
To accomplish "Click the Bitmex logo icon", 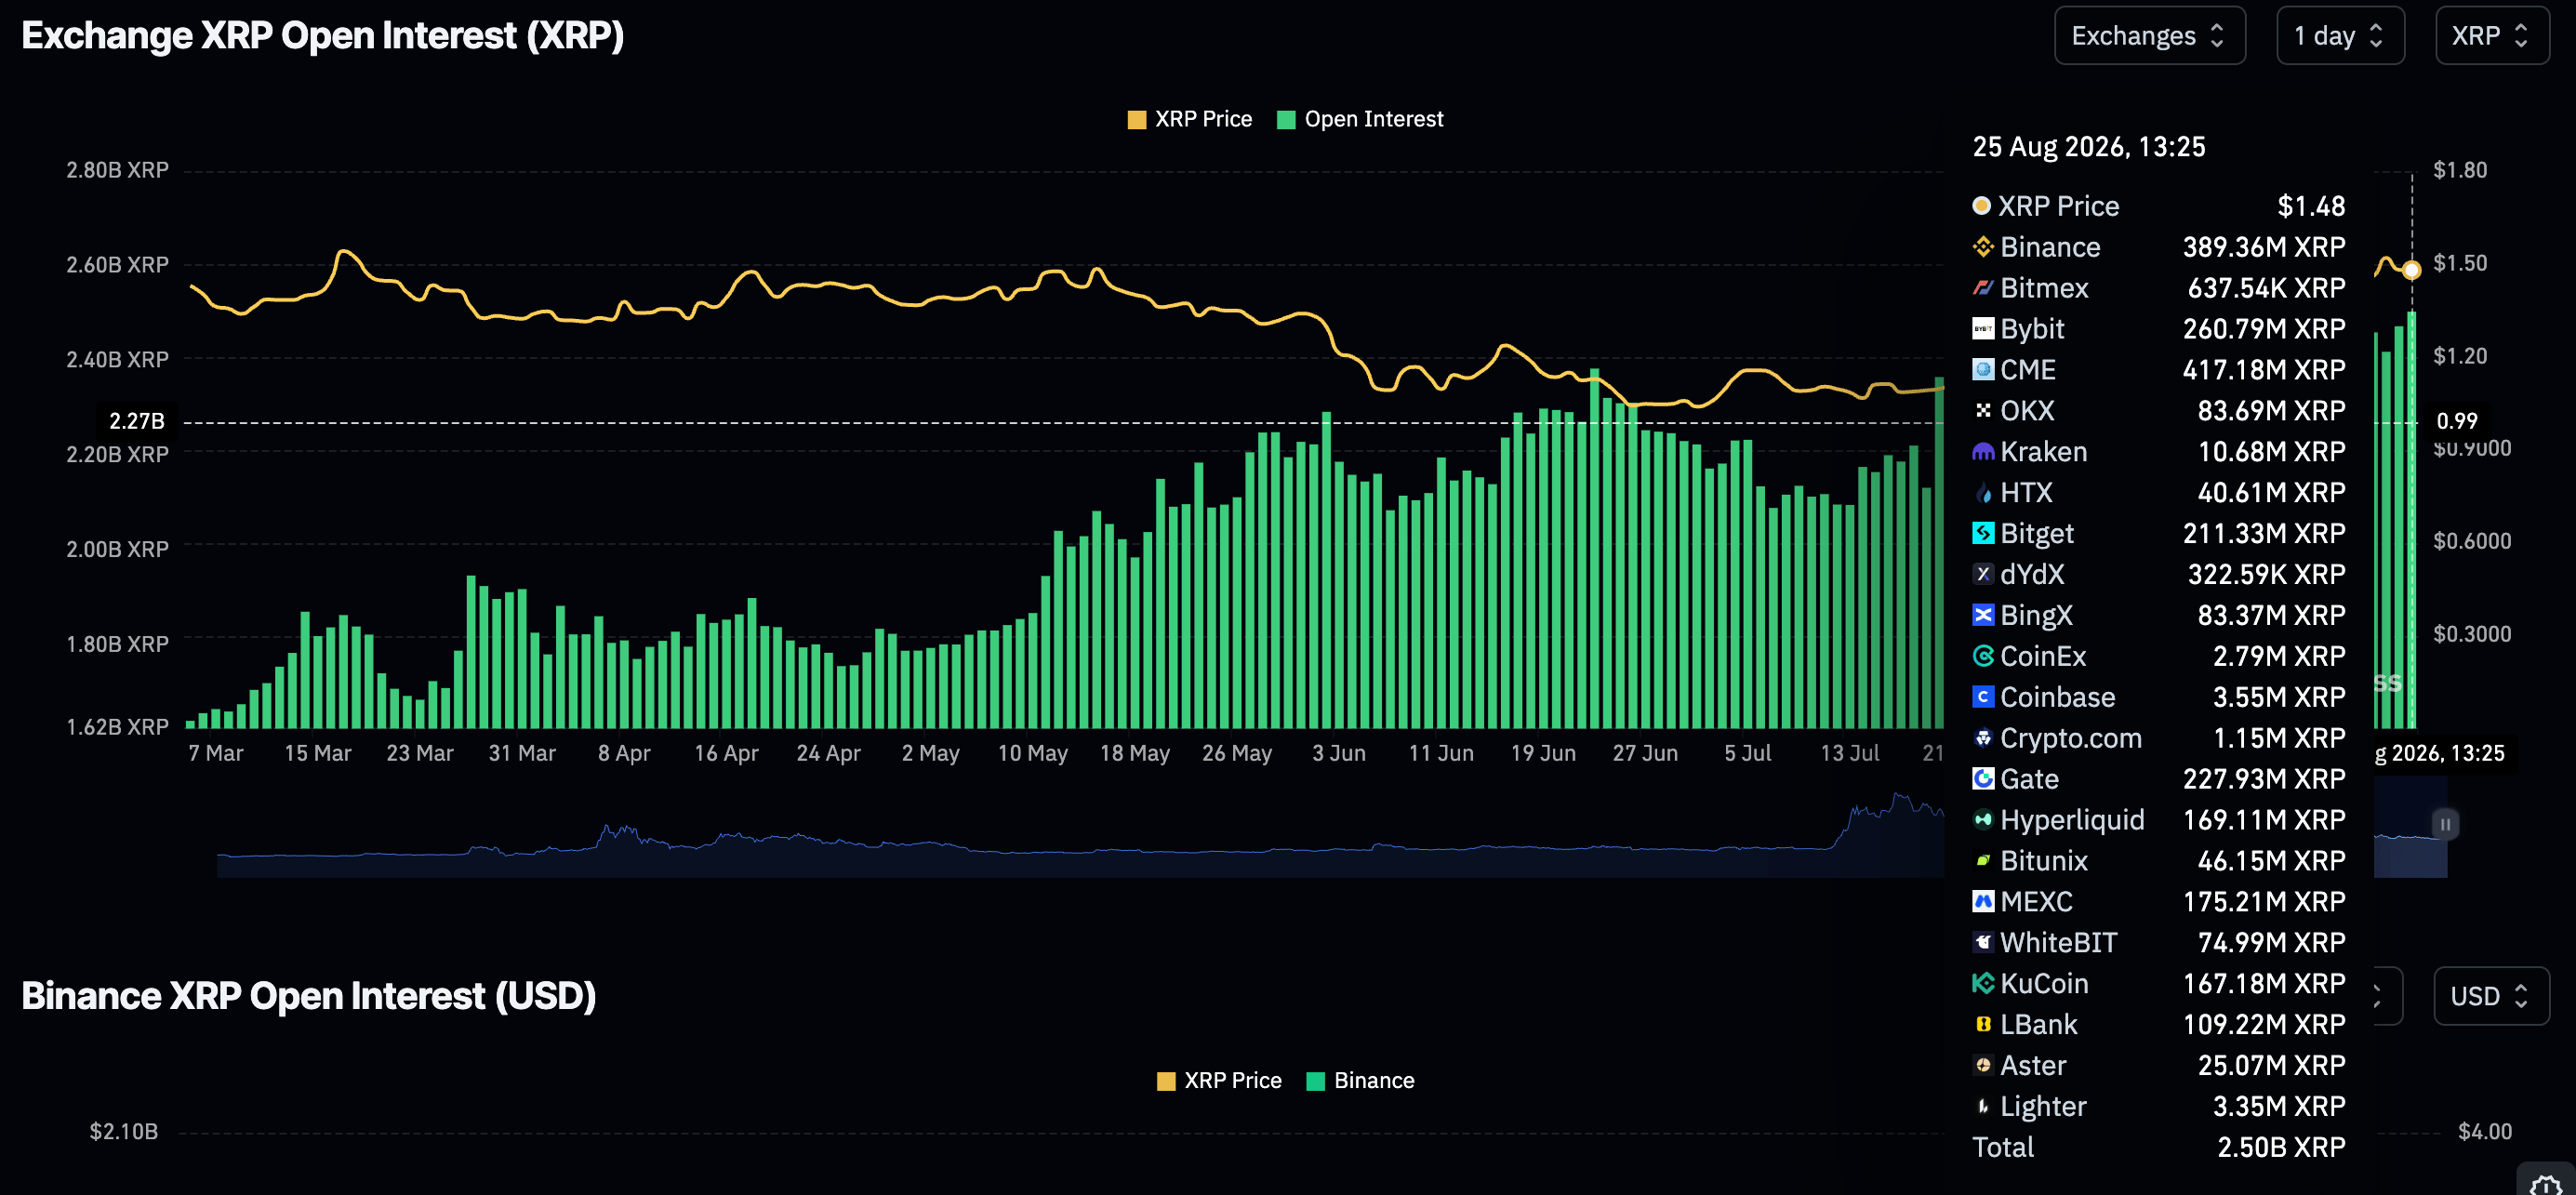I will [x=1982, y=288].
